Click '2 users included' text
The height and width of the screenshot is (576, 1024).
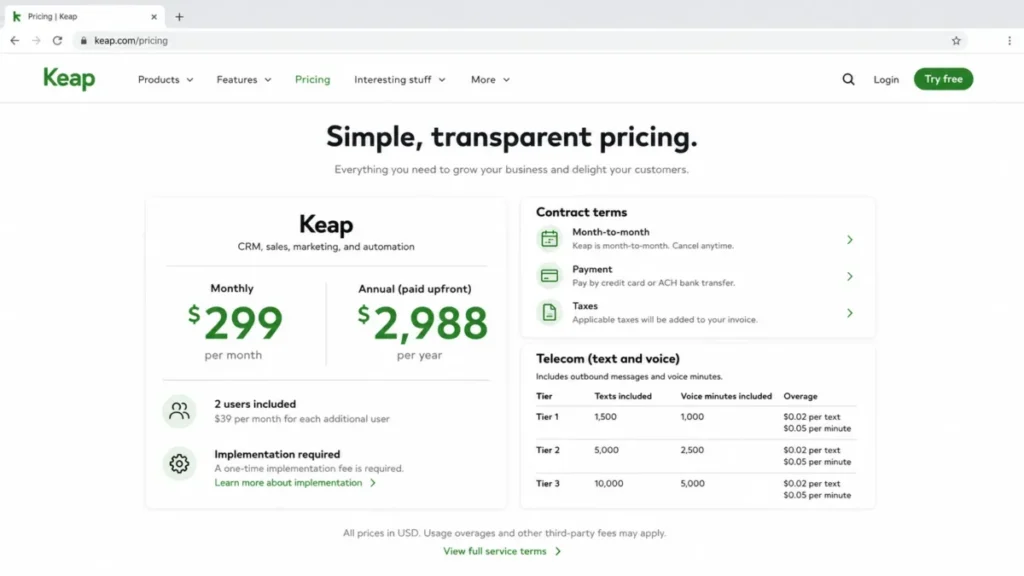(x=255, y=404)
